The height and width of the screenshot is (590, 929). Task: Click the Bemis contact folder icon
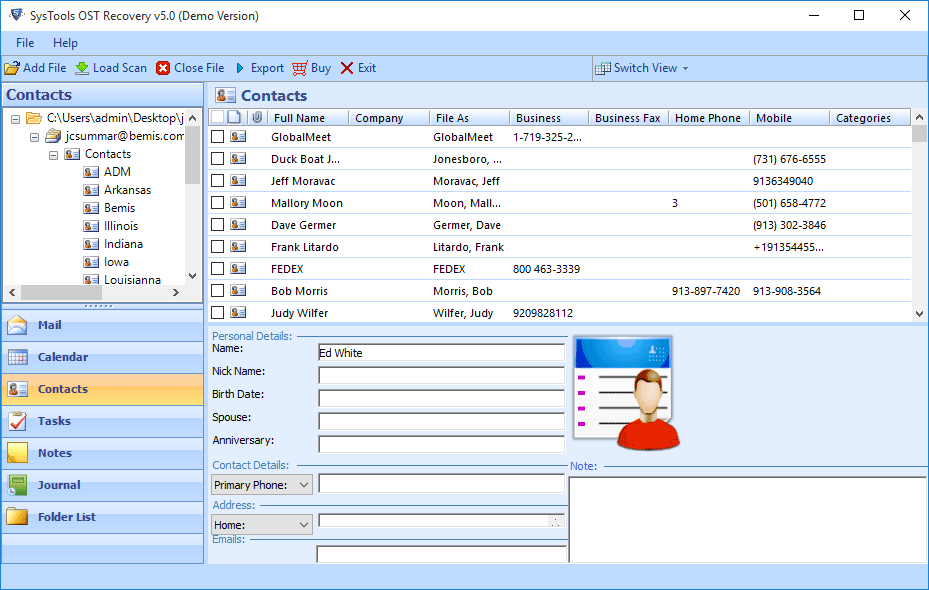tap(91, 208)
